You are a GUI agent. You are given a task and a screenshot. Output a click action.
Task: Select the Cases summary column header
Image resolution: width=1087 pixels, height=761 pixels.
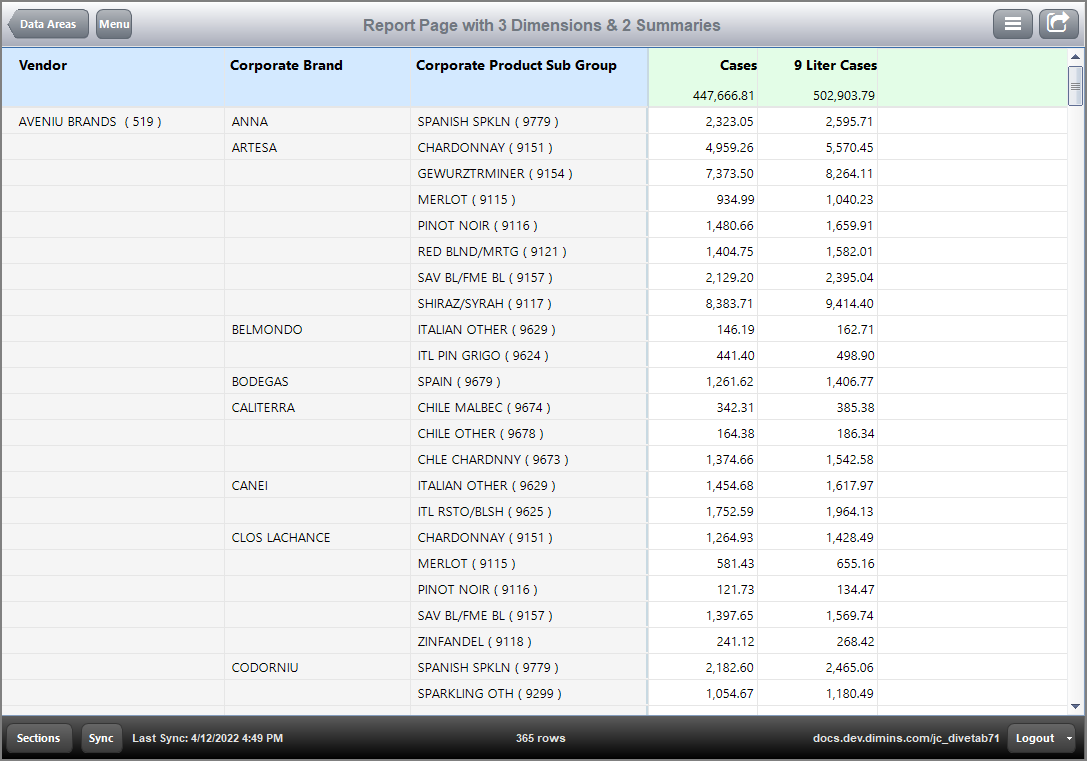(x=738, y=65)
